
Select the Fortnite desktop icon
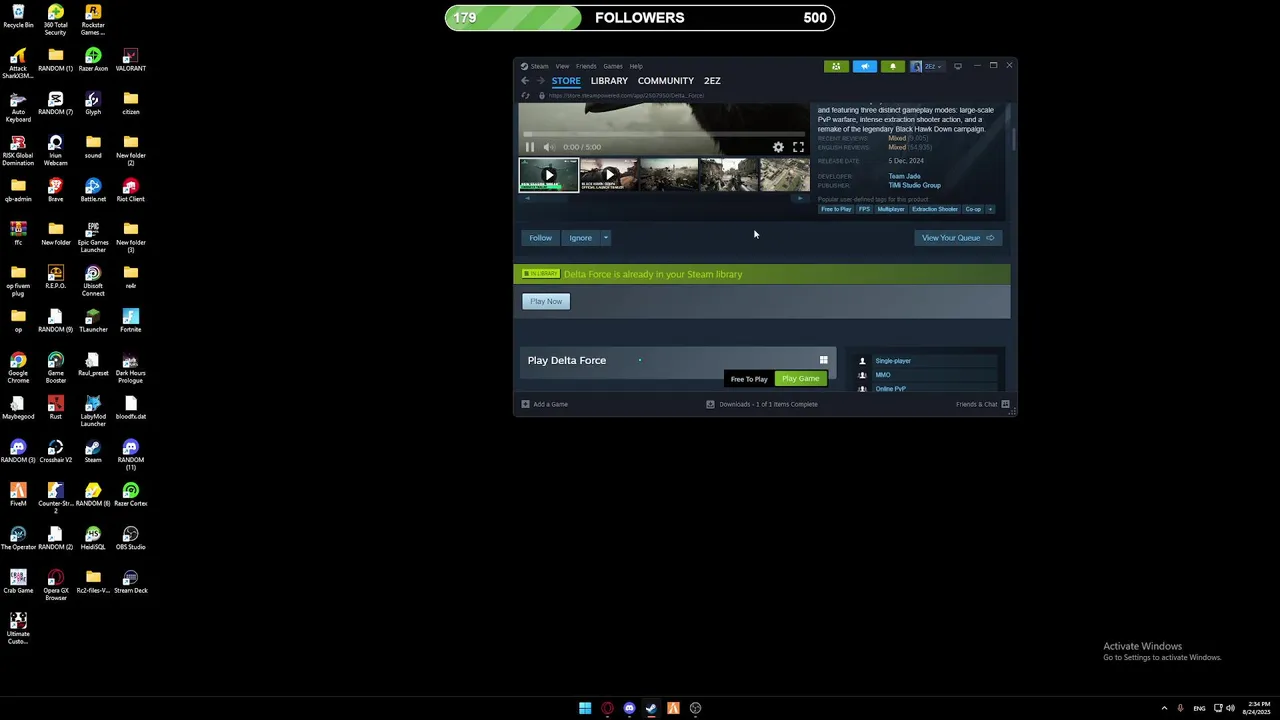(x=130, y=320)
